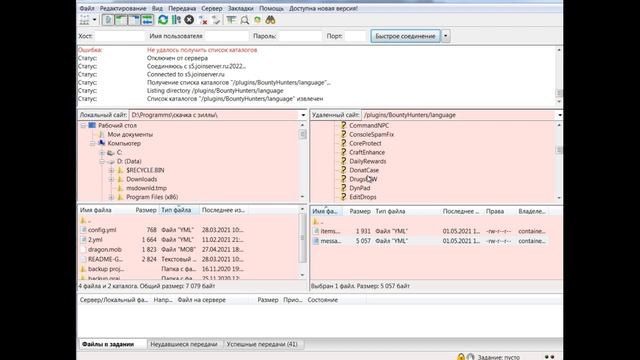Open the Закладки menu
The image size is (640, 360).
240,8
